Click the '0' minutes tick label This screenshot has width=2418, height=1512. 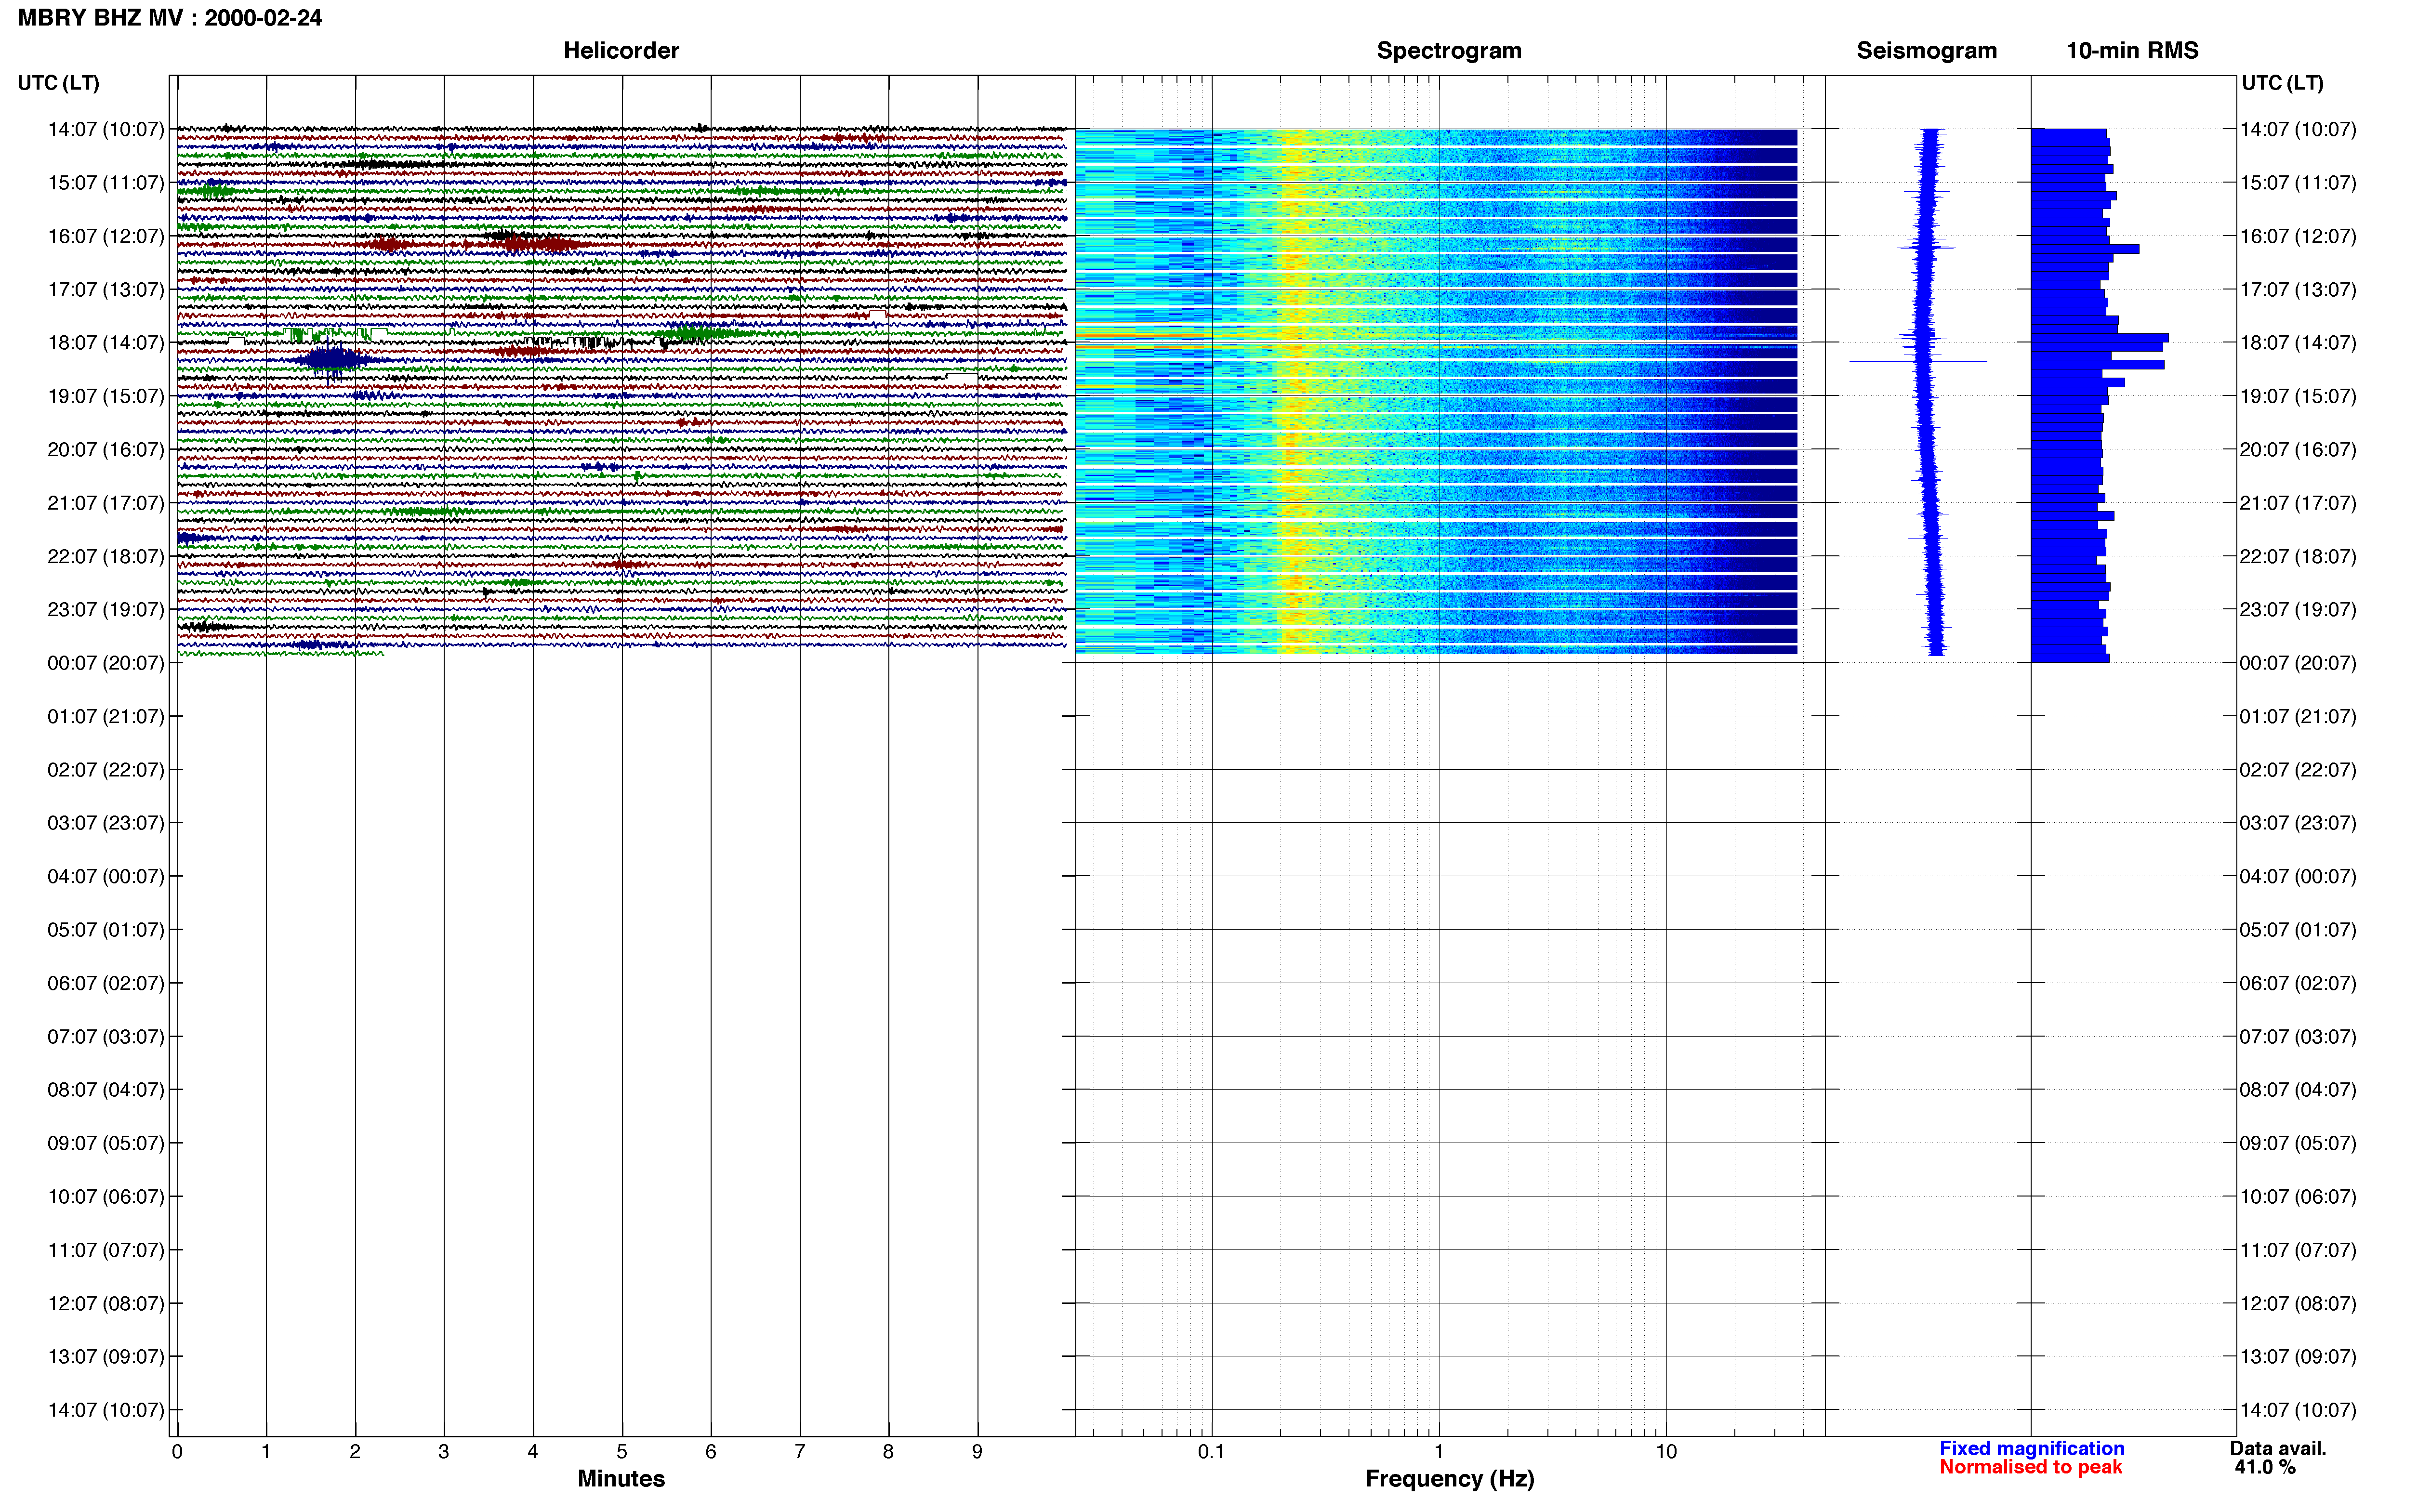click(177, 1452)
